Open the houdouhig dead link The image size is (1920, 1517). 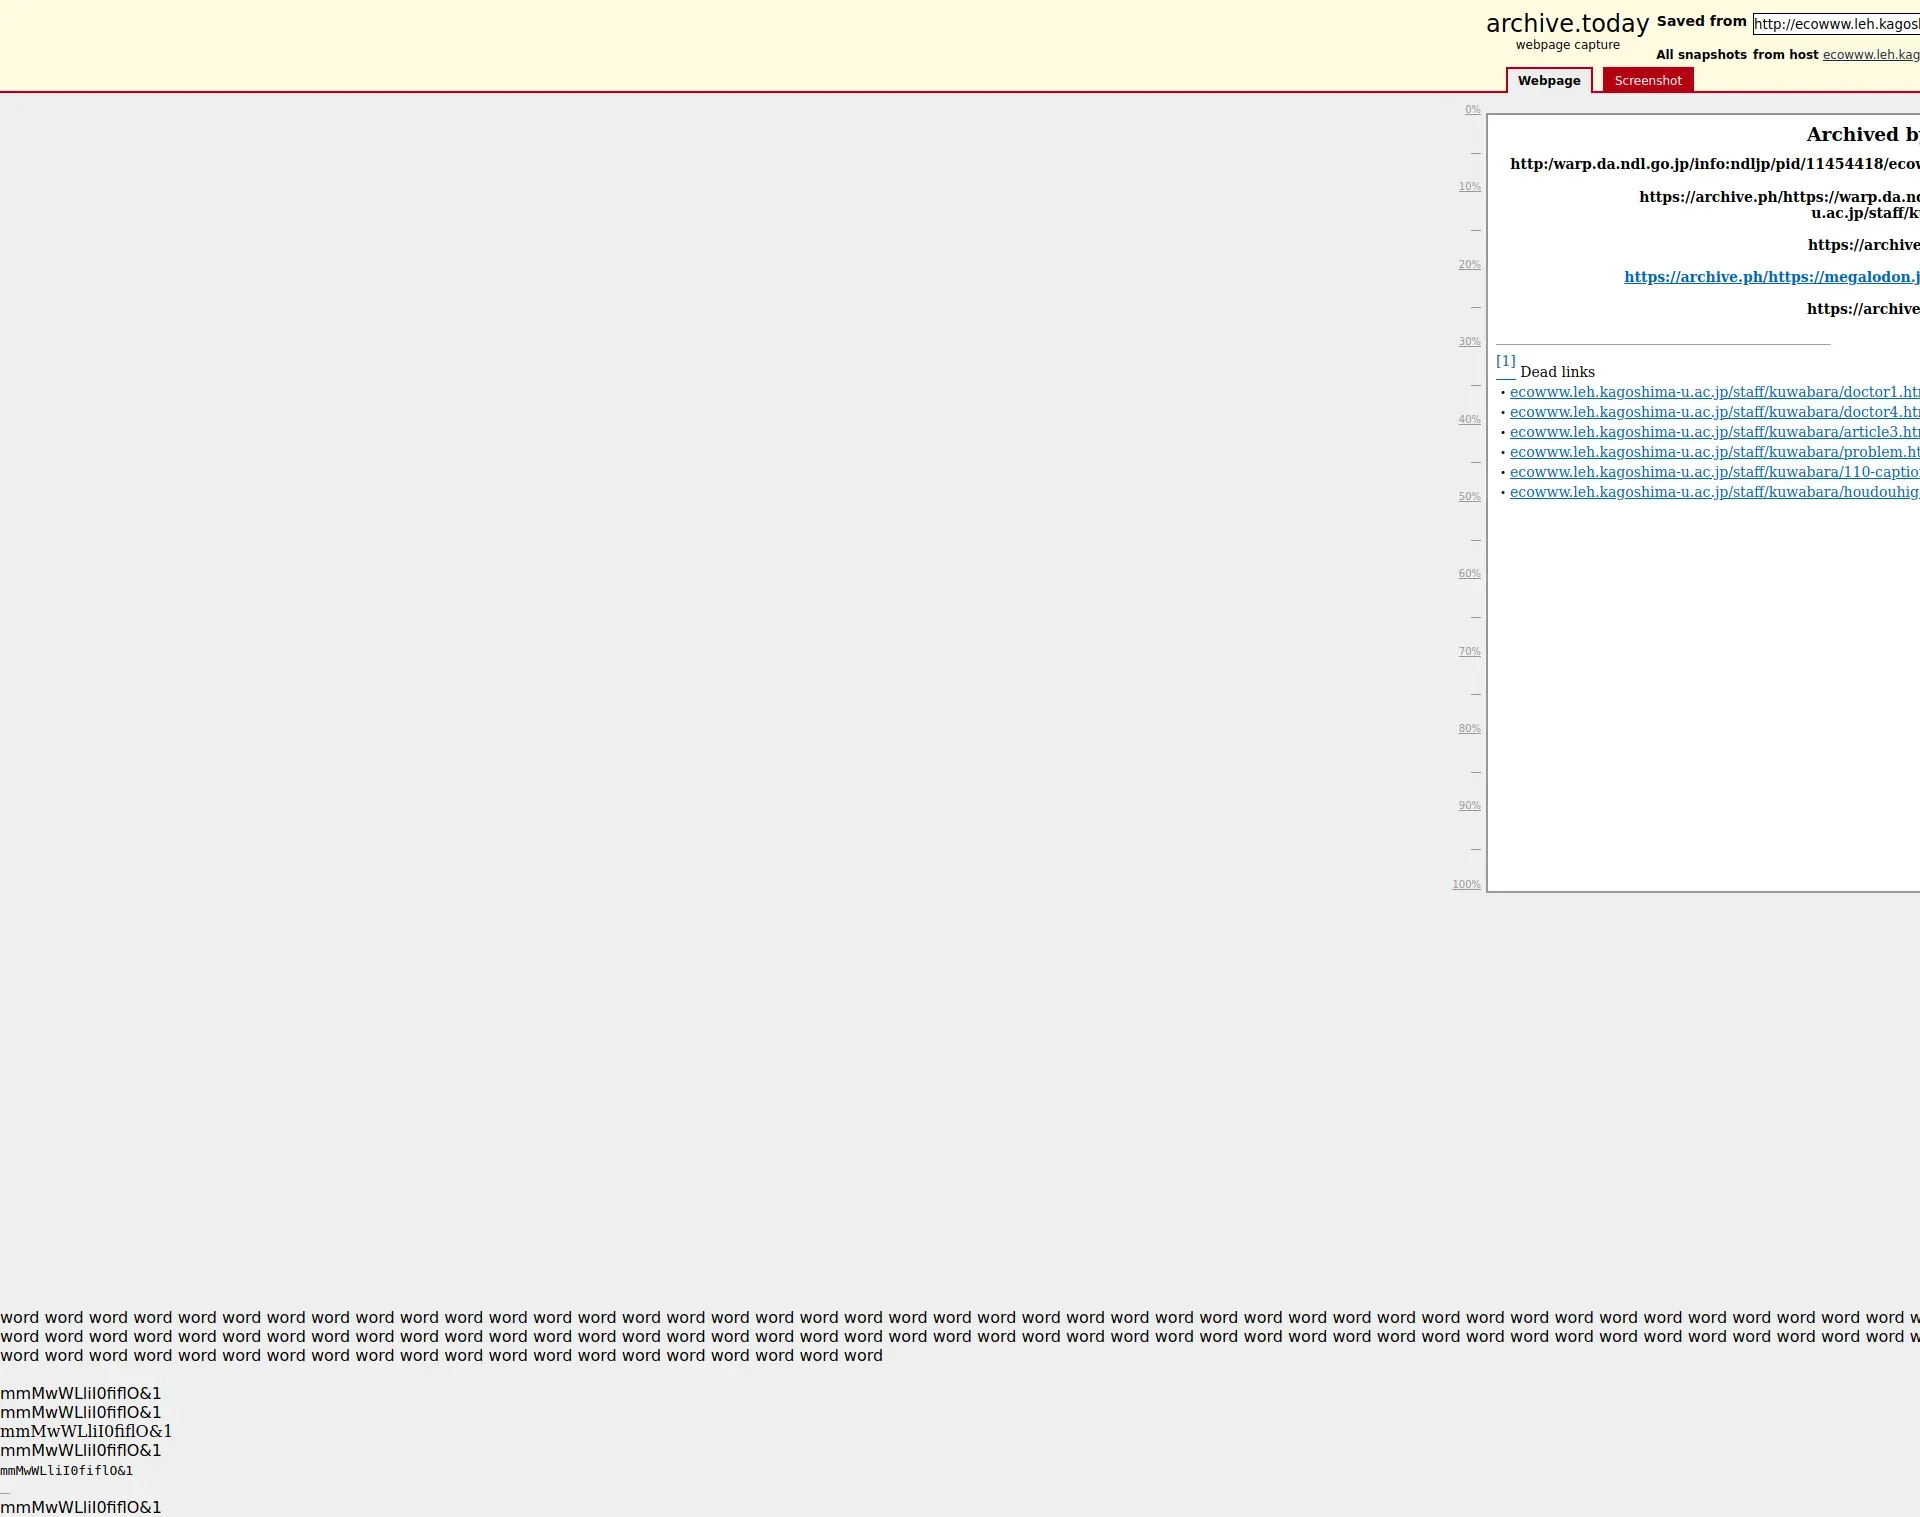pyautogui.click(x=1714, y=492)
